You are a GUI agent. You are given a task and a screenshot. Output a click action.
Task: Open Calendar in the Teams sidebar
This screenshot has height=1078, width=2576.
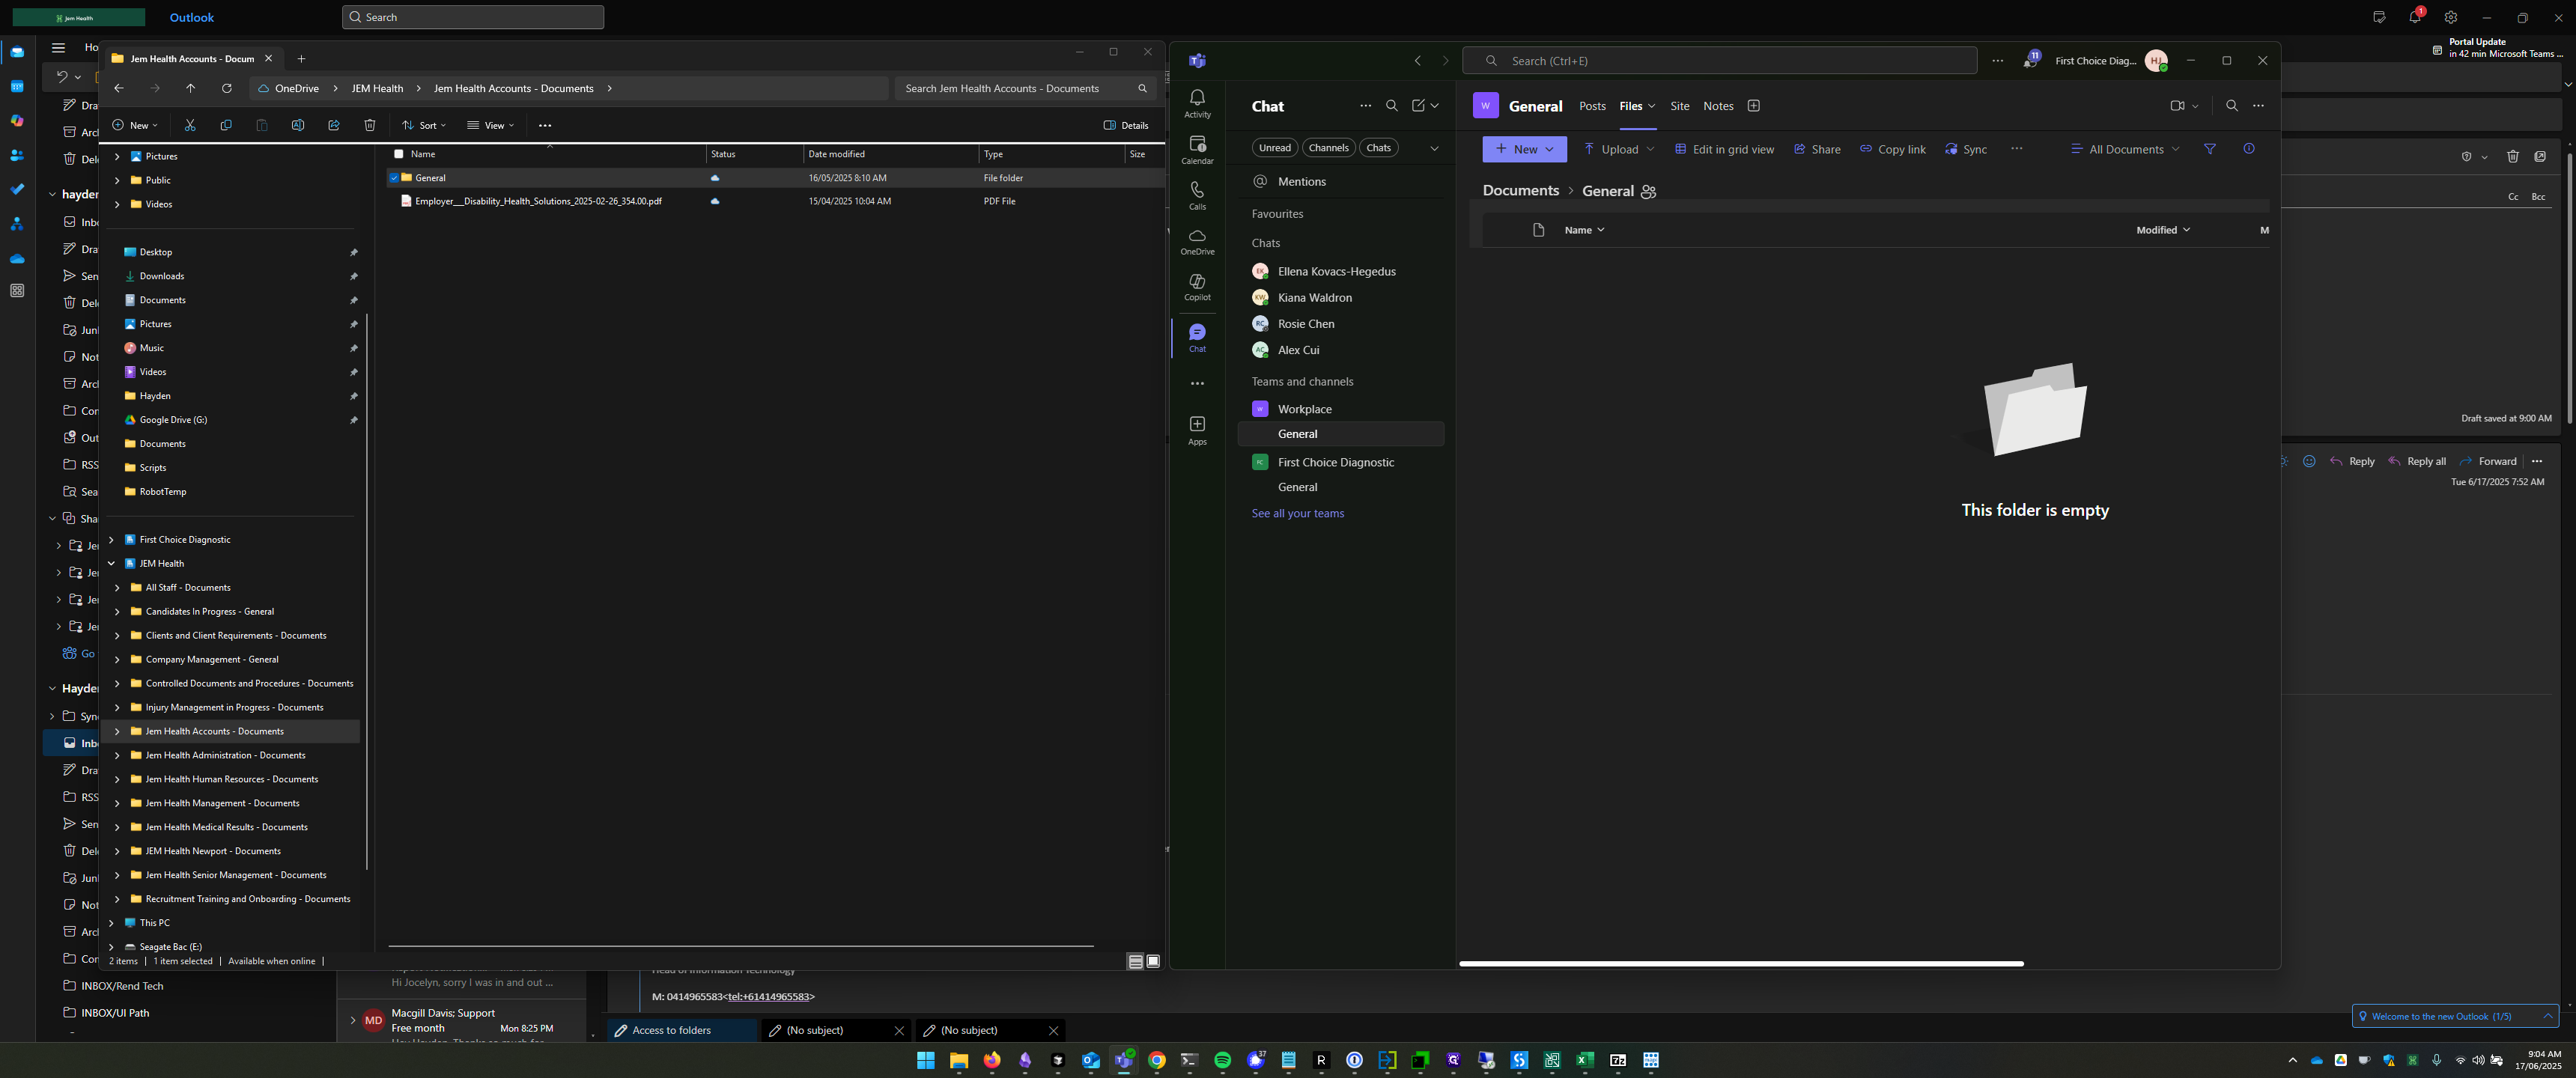click(1197, 150)
